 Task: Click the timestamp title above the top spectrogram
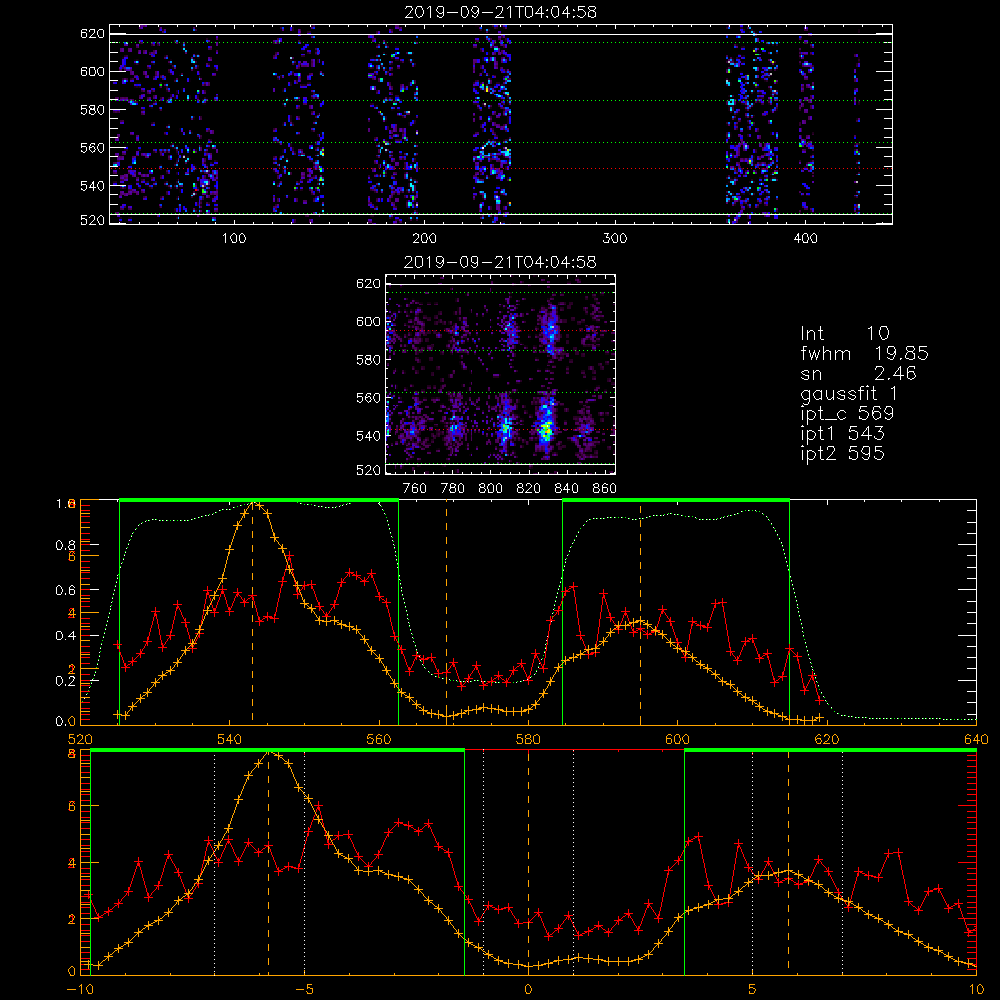coord(501,12)
